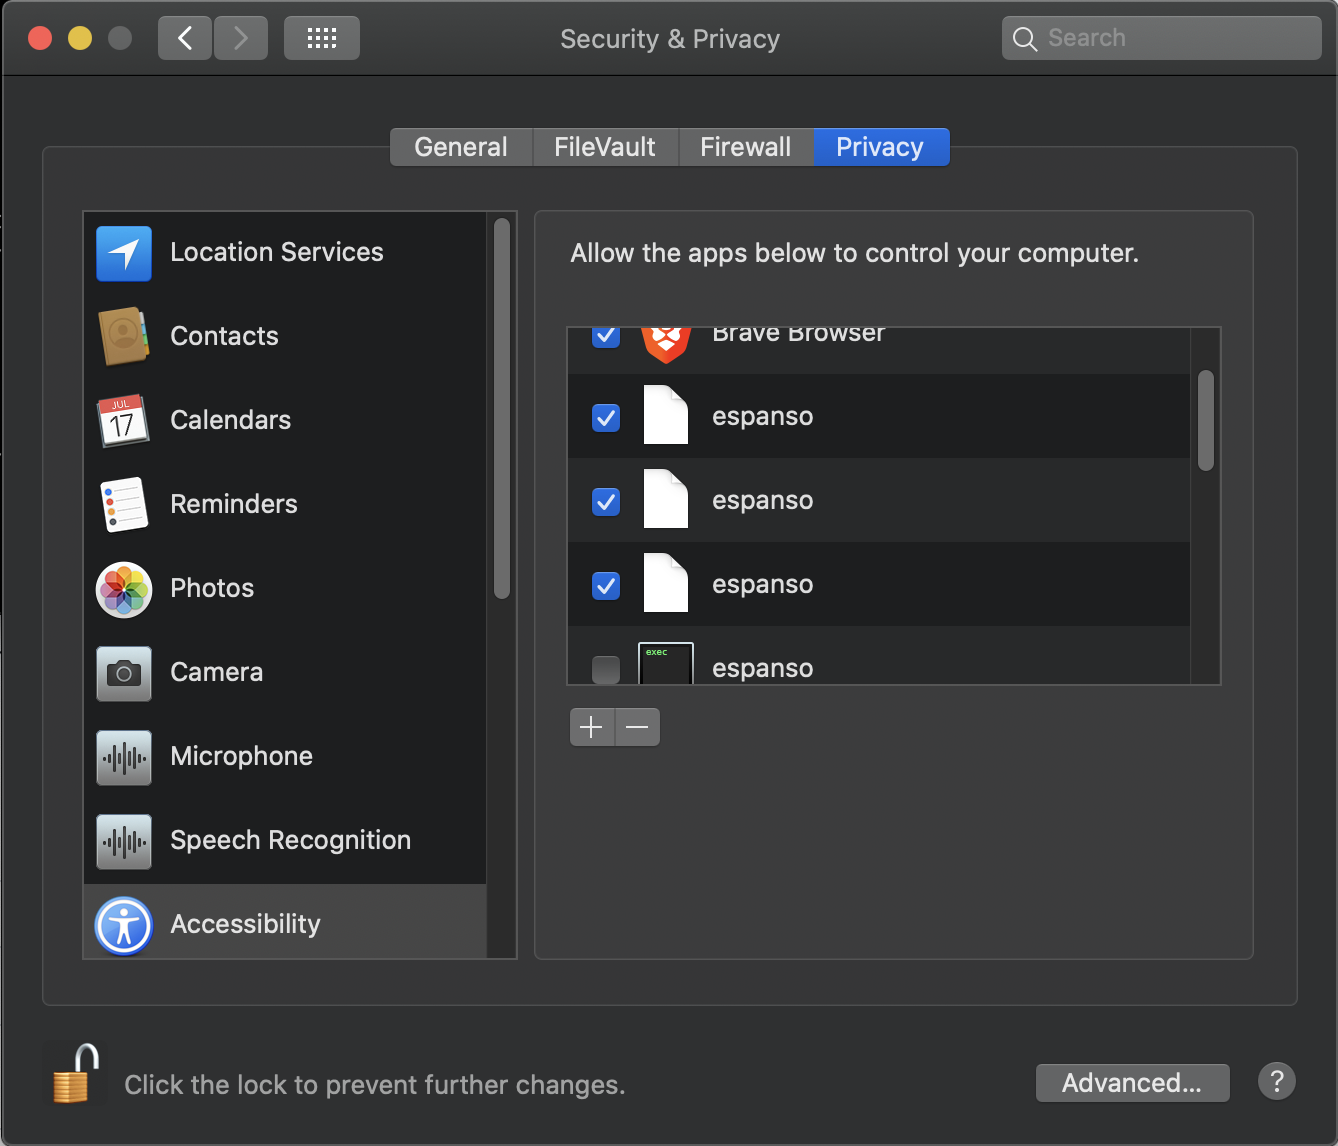Uncheck the Brave Browser checkbox

coord(606,336)
